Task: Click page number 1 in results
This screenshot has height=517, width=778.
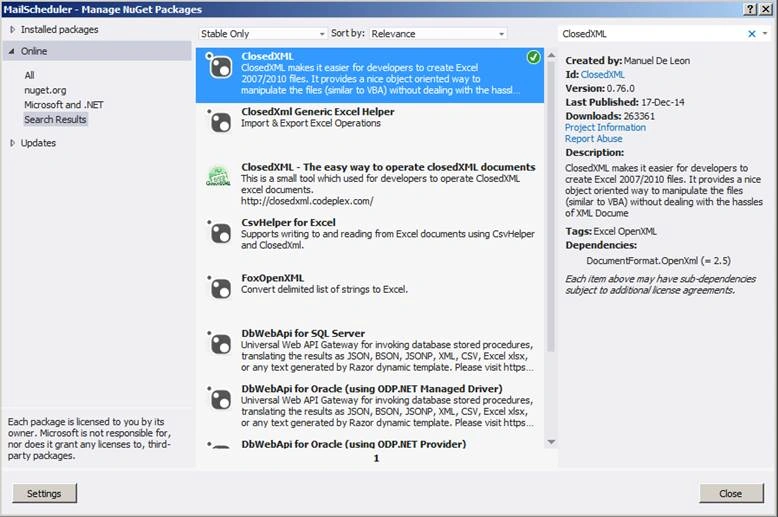Action: point(376,458)
